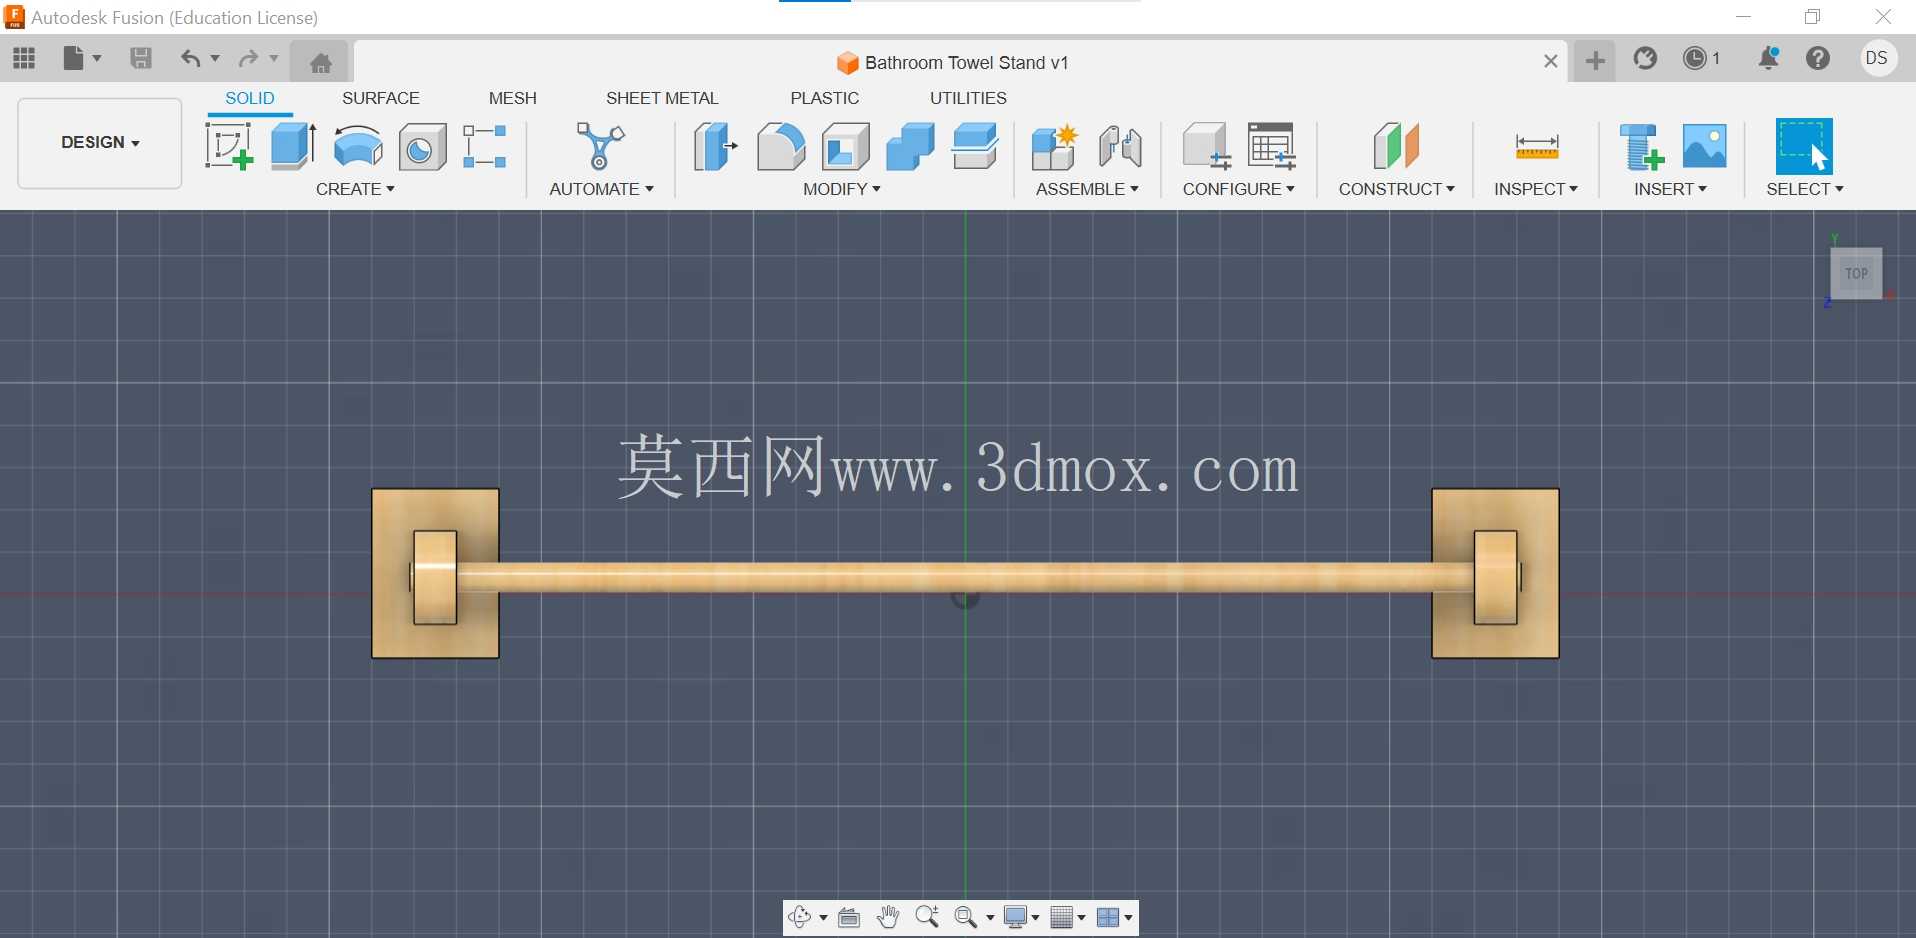The image size is (1916, 938).
Task: Select the Offset Plane construct tool
Action: click(x=1396, y=146)
